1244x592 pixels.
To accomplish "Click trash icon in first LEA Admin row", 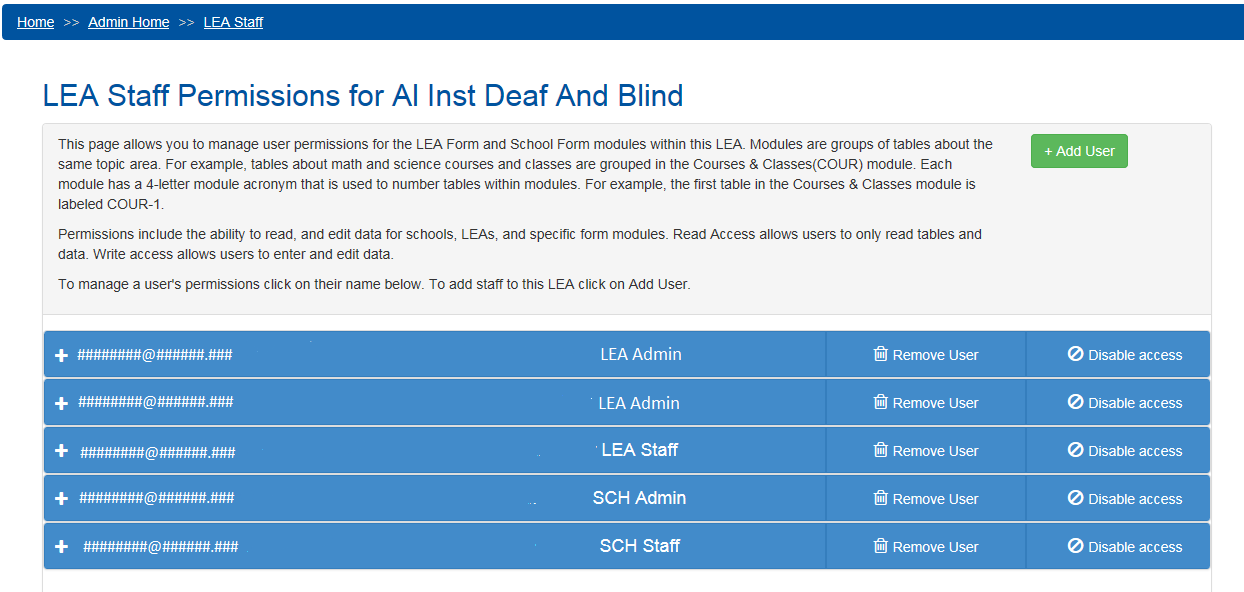I will pyautogui.click(x=880, y=354).
